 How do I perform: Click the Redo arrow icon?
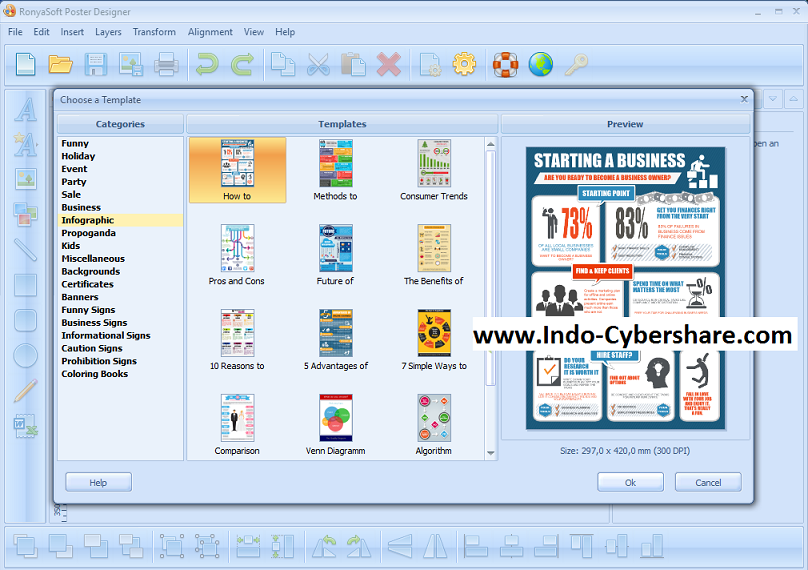pos(242,64)
